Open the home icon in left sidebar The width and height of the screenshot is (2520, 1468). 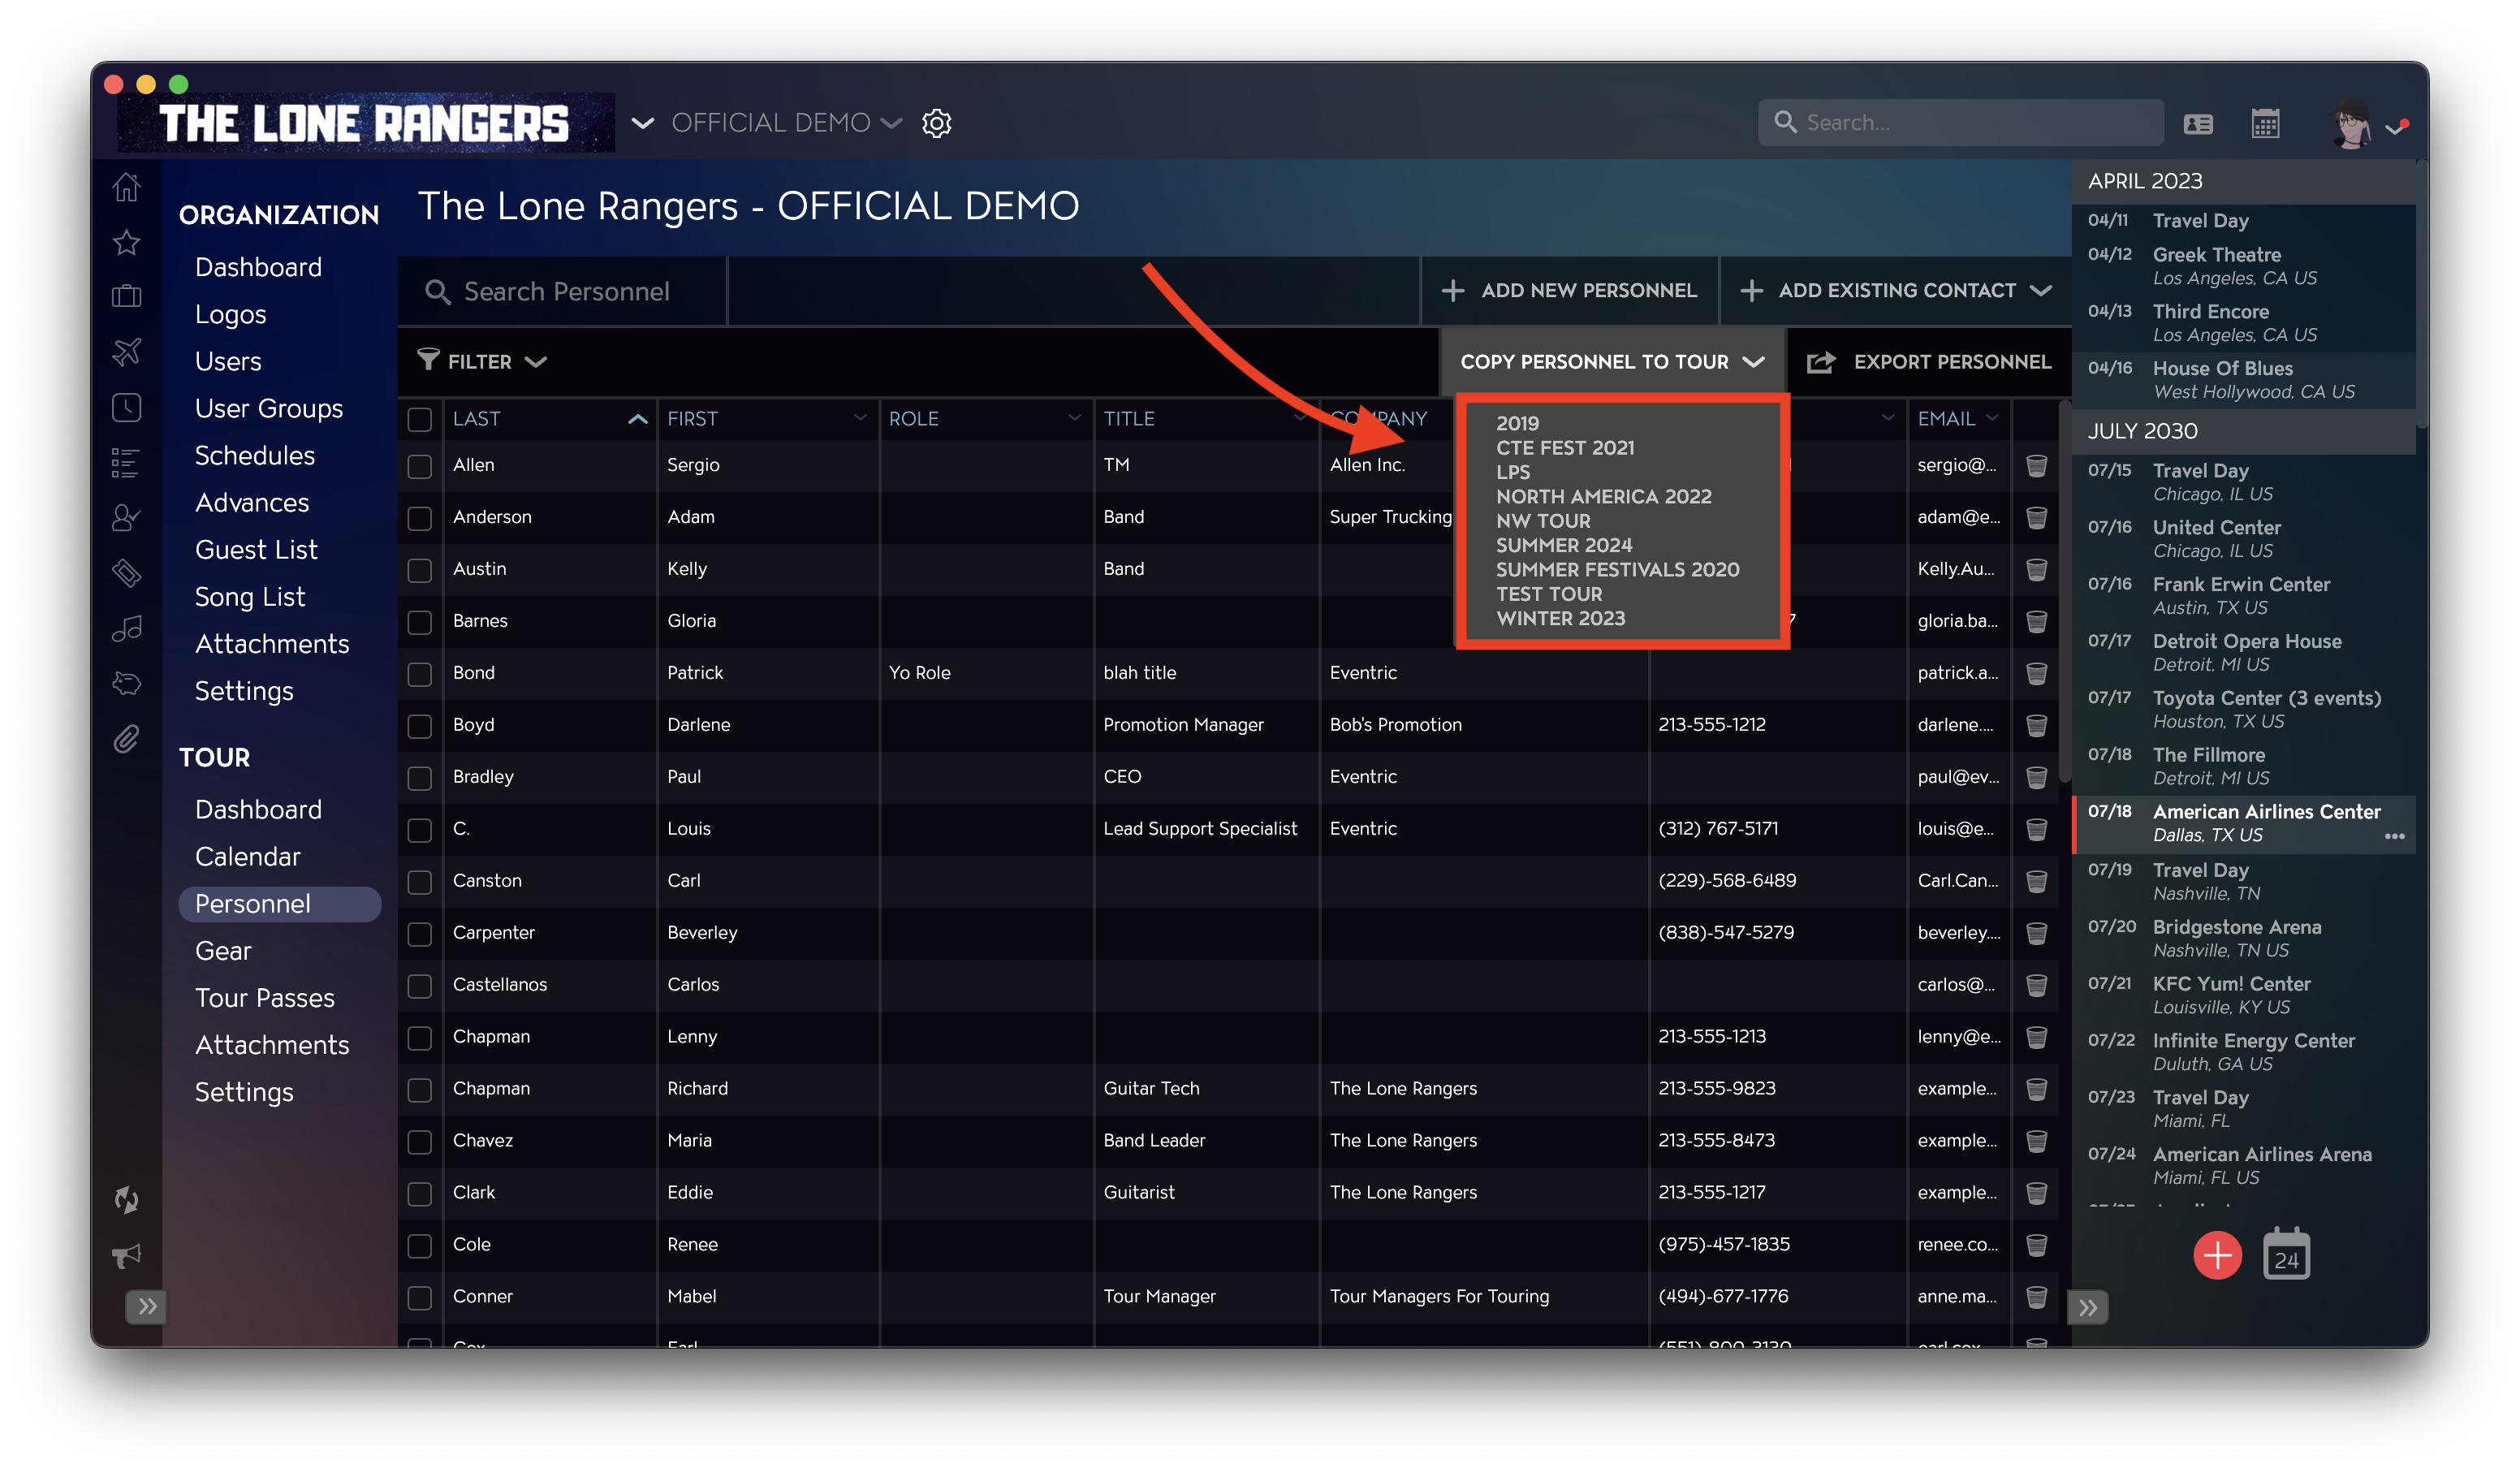(126, 187)
